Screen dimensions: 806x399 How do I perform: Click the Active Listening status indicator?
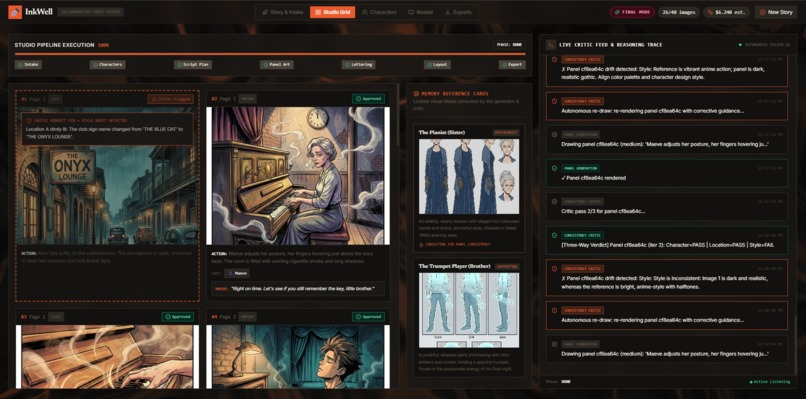click(771, 382)
